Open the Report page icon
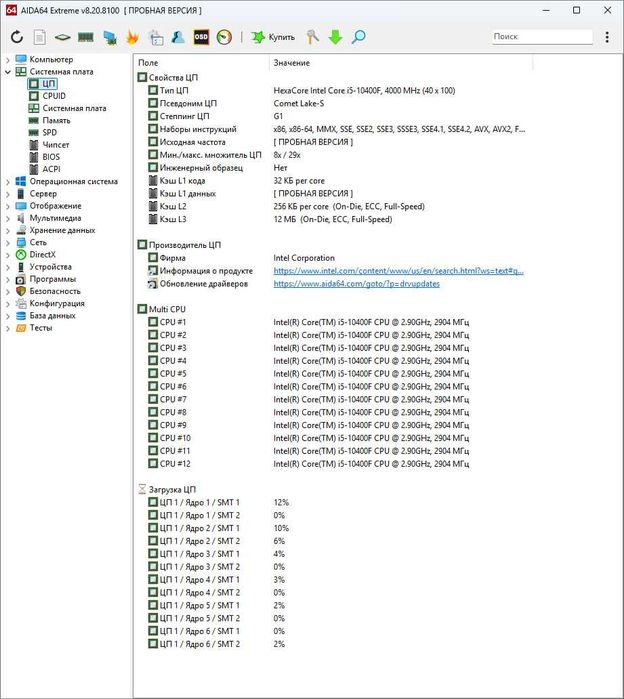 click(40, 37)
